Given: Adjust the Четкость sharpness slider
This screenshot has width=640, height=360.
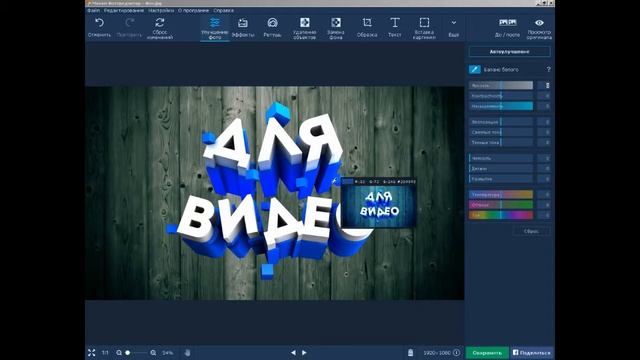Looking at the screenshot, I should (501, 158).
